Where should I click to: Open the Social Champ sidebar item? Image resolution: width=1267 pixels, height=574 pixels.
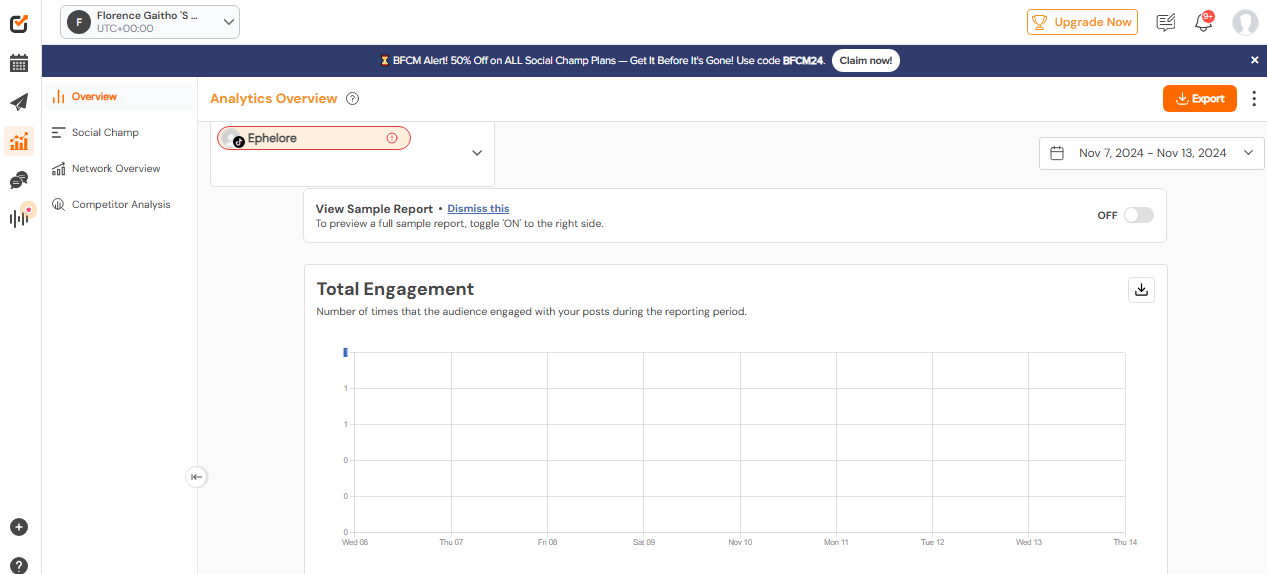[x=119, y=132]
